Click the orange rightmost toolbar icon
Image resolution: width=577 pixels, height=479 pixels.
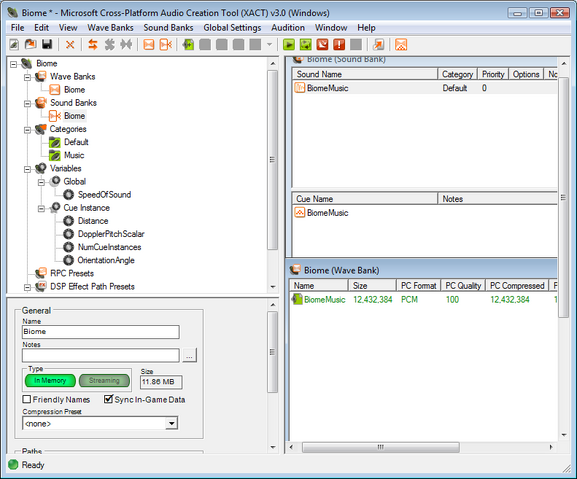pos(401,45)
